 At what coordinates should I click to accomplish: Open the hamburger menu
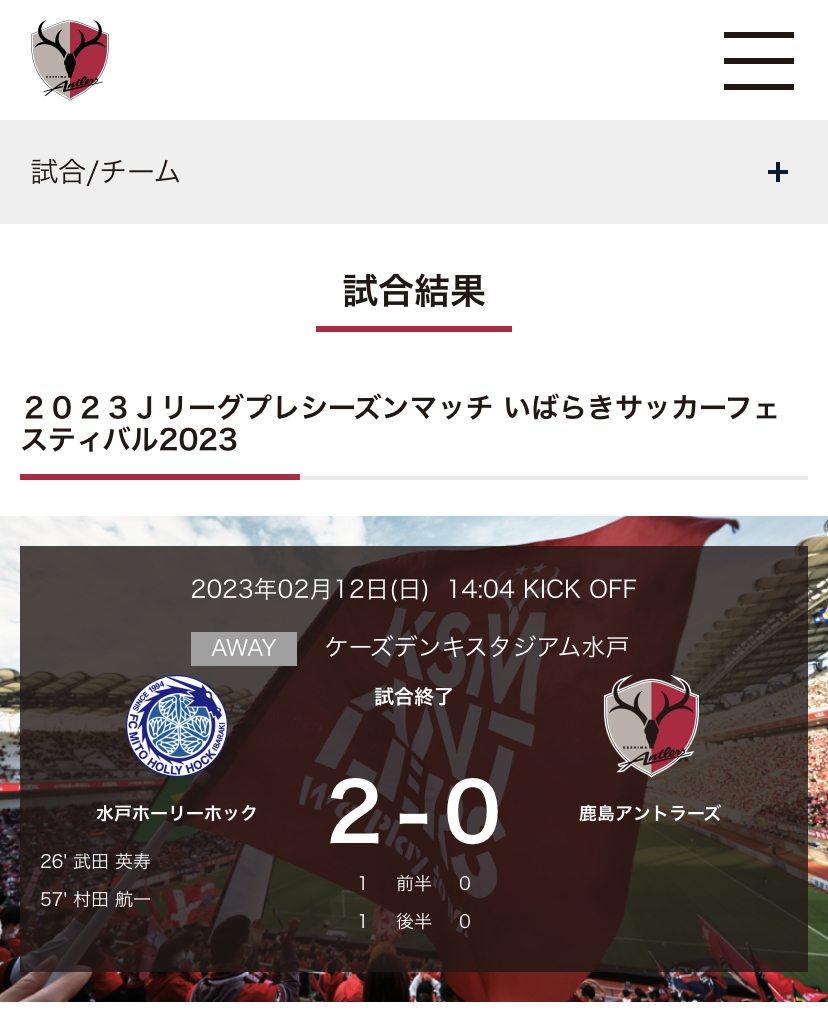(758, 61)
